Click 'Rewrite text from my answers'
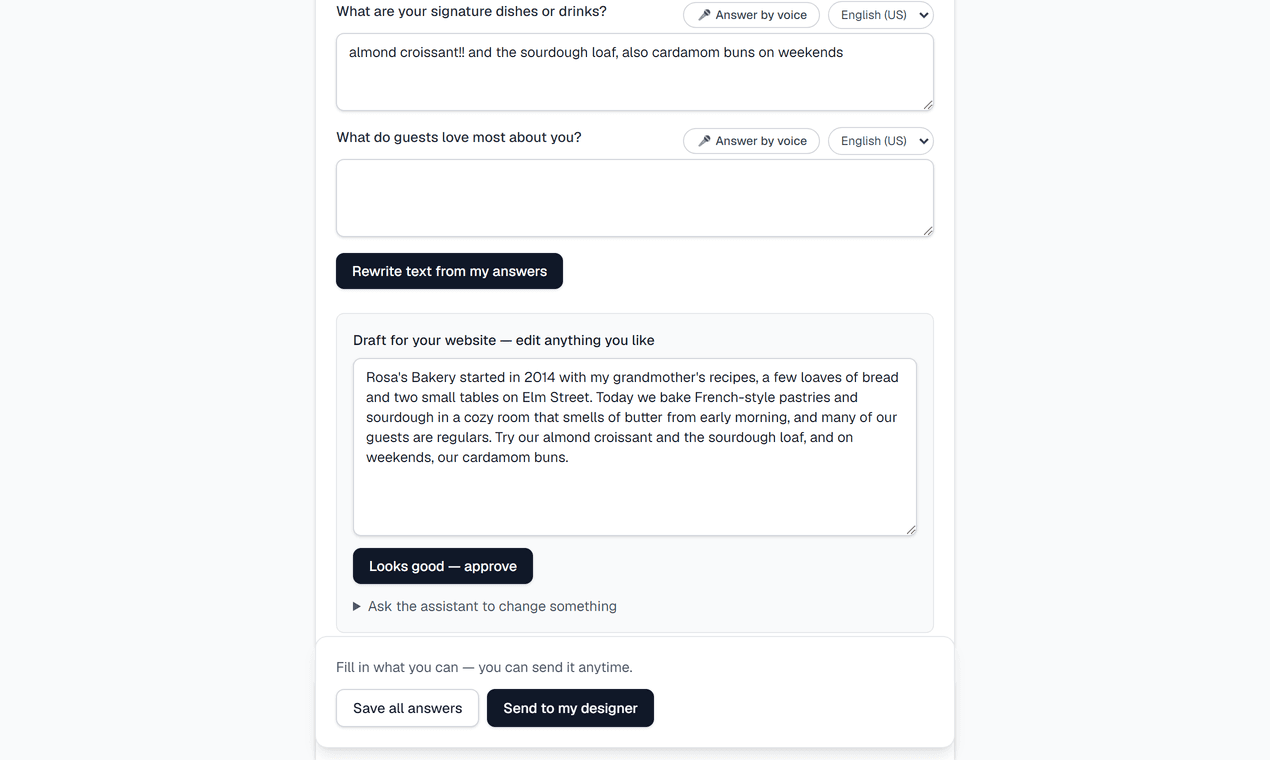 coord(449,271)
